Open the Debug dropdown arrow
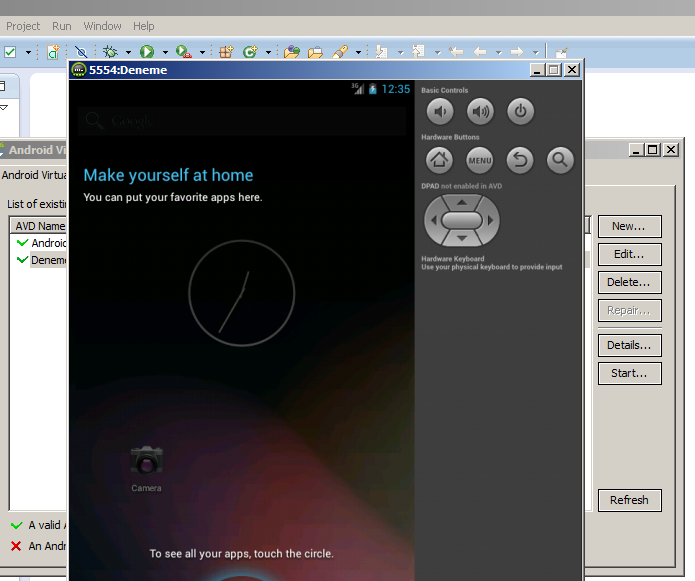The height and width of the screenshot is (581, 695). coord(128,52)
